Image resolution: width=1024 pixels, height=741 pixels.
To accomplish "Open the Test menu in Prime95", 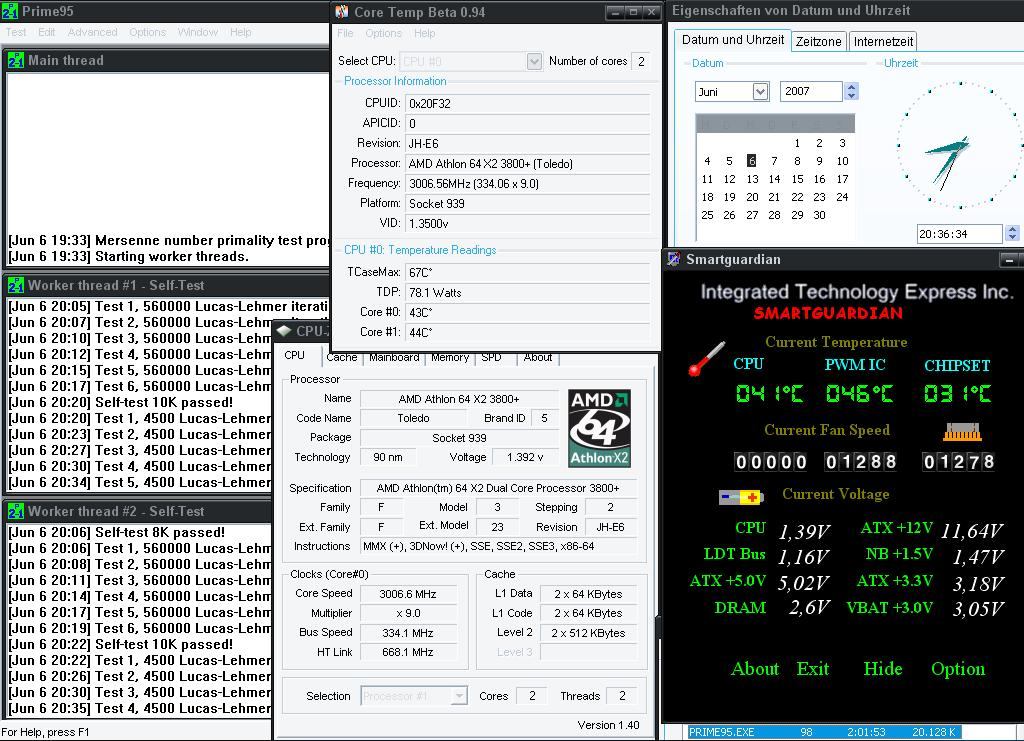I will [x=16, y=32].
